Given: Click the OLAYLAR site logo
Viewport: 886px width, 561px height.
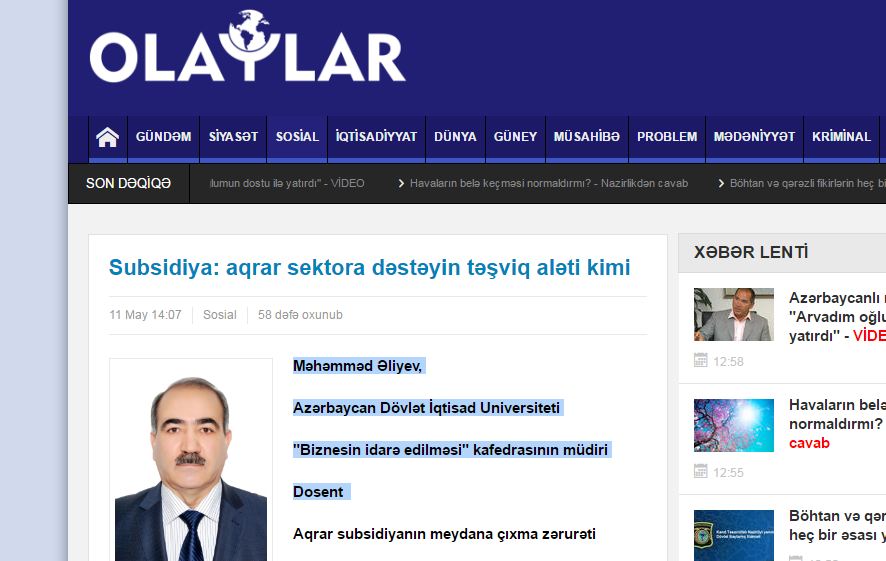Looking at the screenshot, I should pyautogui.click(x=247, y=50).
